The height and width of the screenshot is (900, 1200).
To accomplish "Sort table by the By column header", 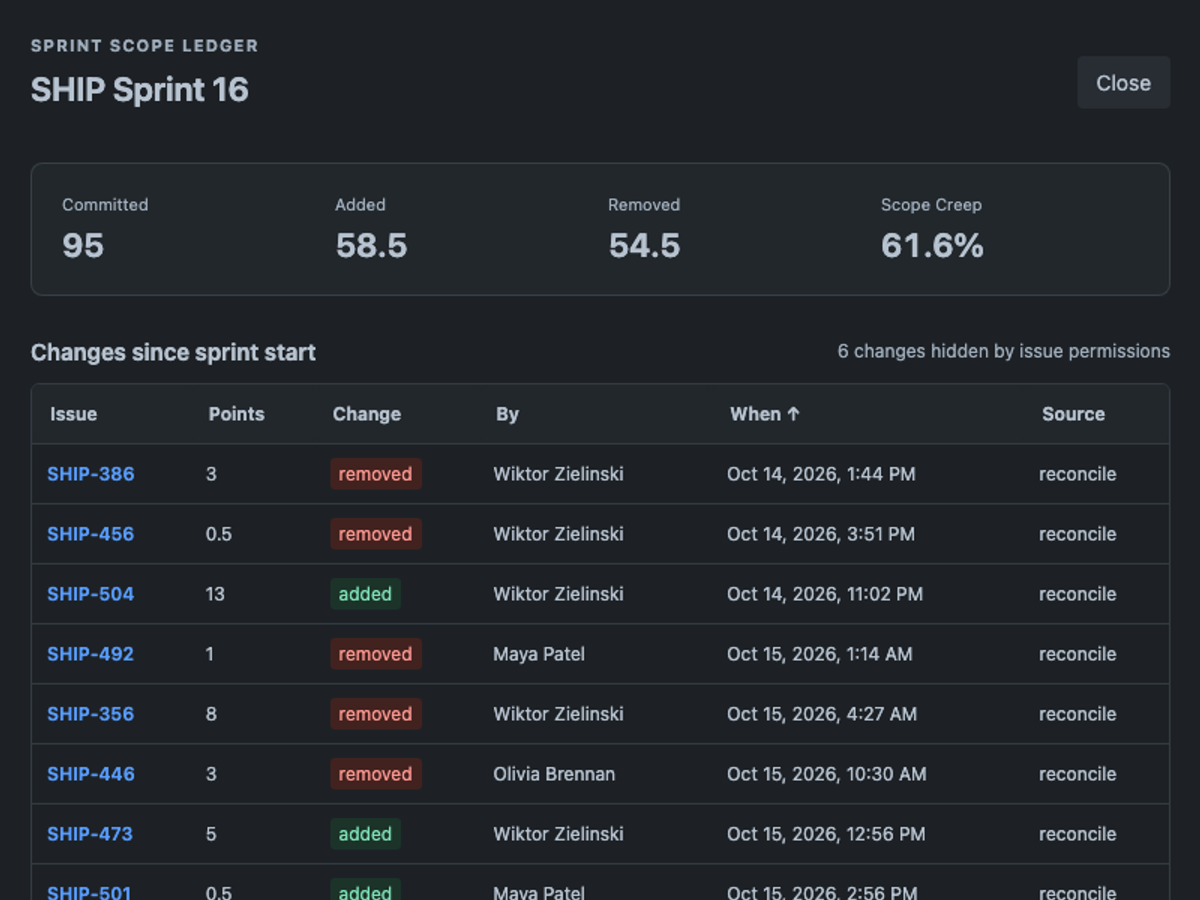I will 507,414.
